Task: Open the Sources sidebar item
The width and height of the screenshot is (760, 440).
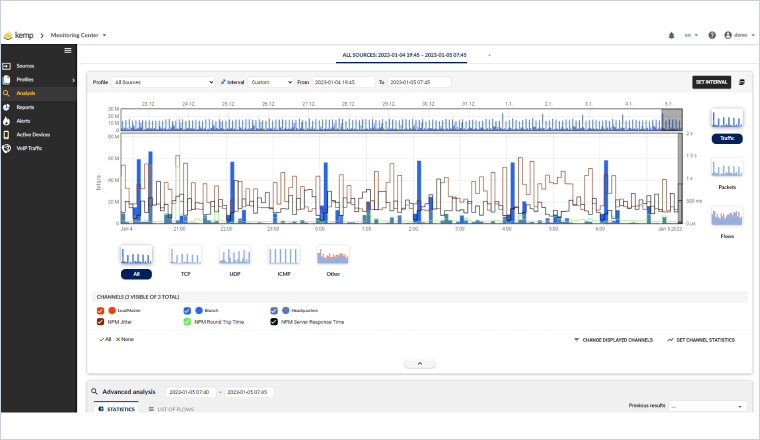Action: click(x=25, y=66)
